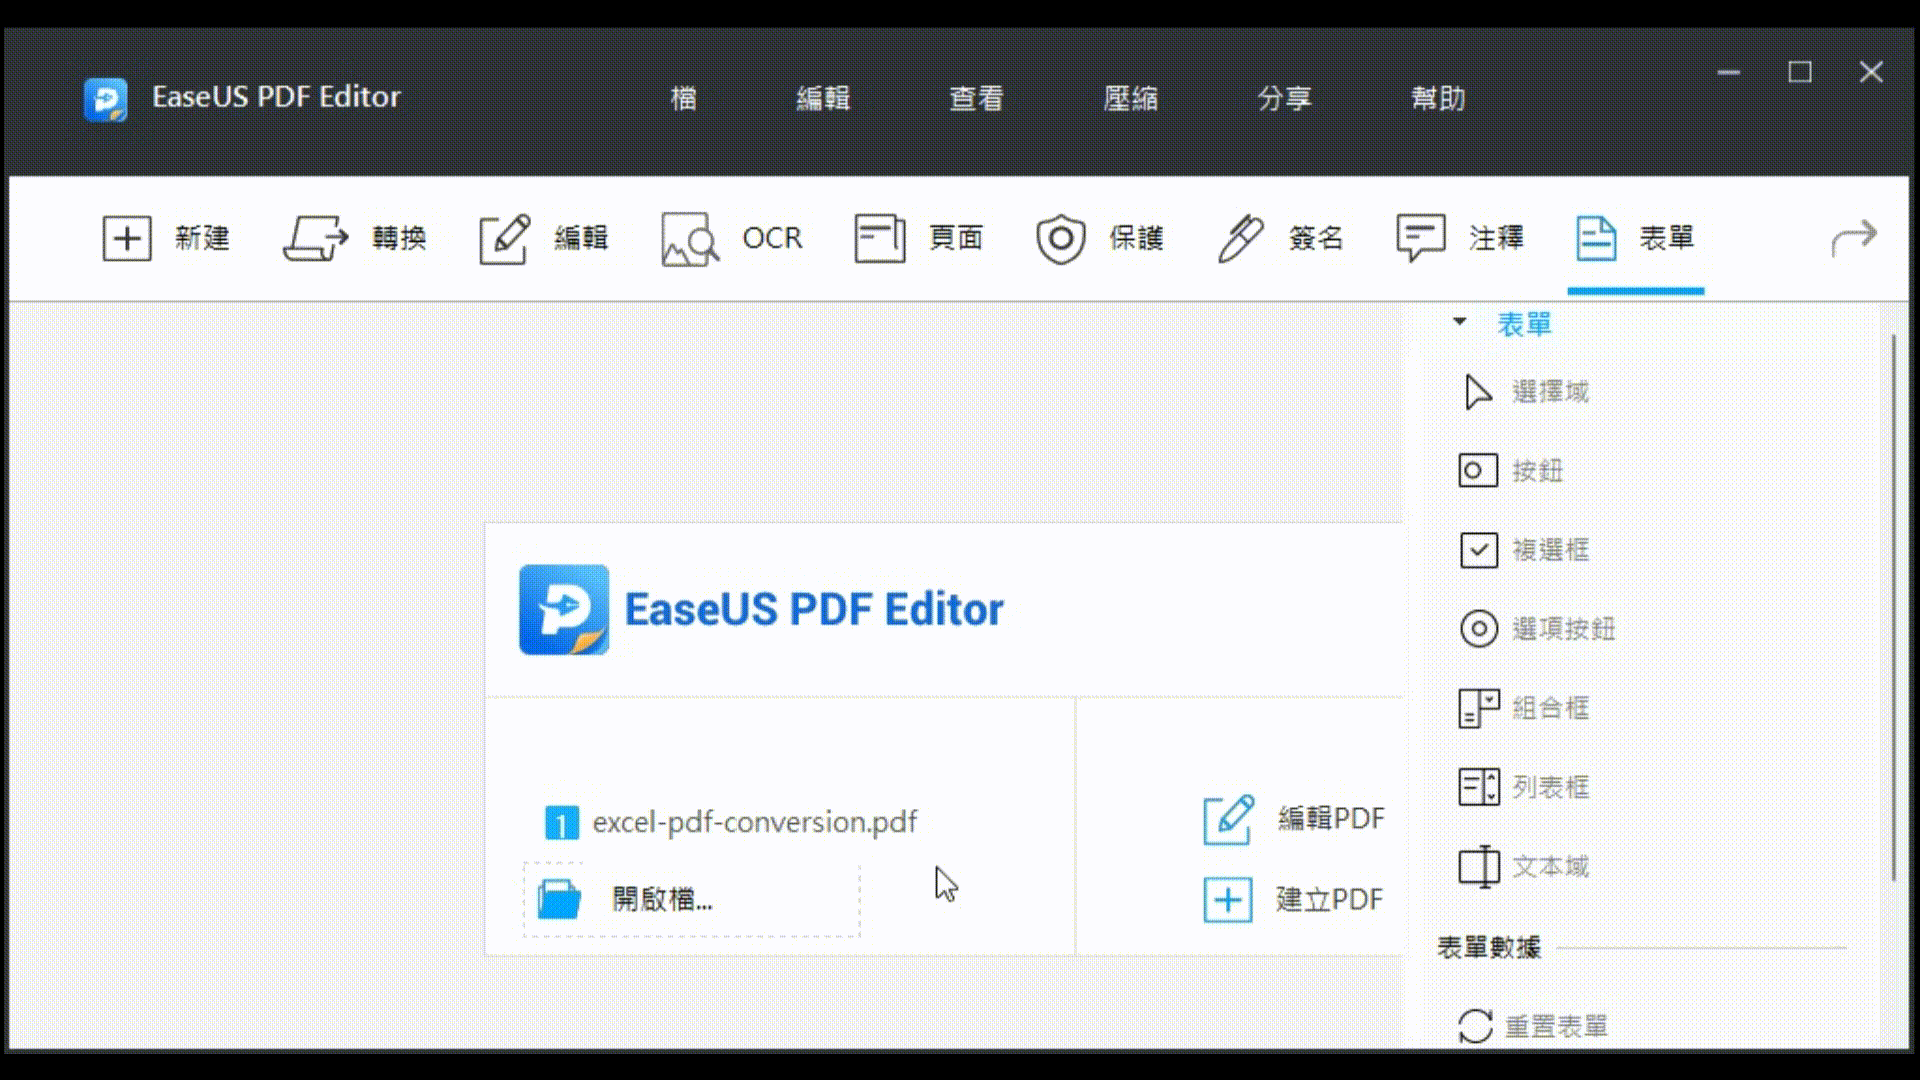This screenshot has width=1920, height=1080.
Task: Add a 按鈕 button form field
Action: point(1478,471)
